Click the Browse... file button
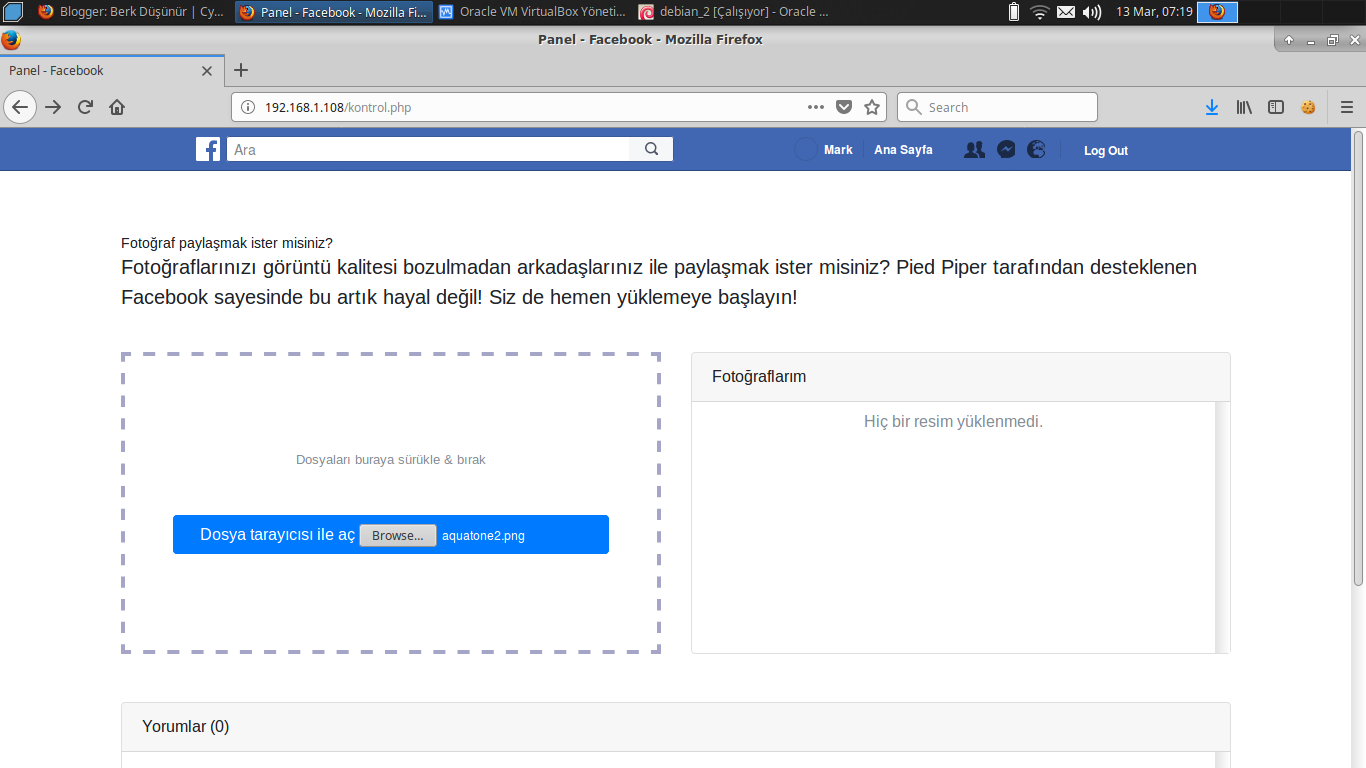The image size is (1366, 768). [398, 535]
